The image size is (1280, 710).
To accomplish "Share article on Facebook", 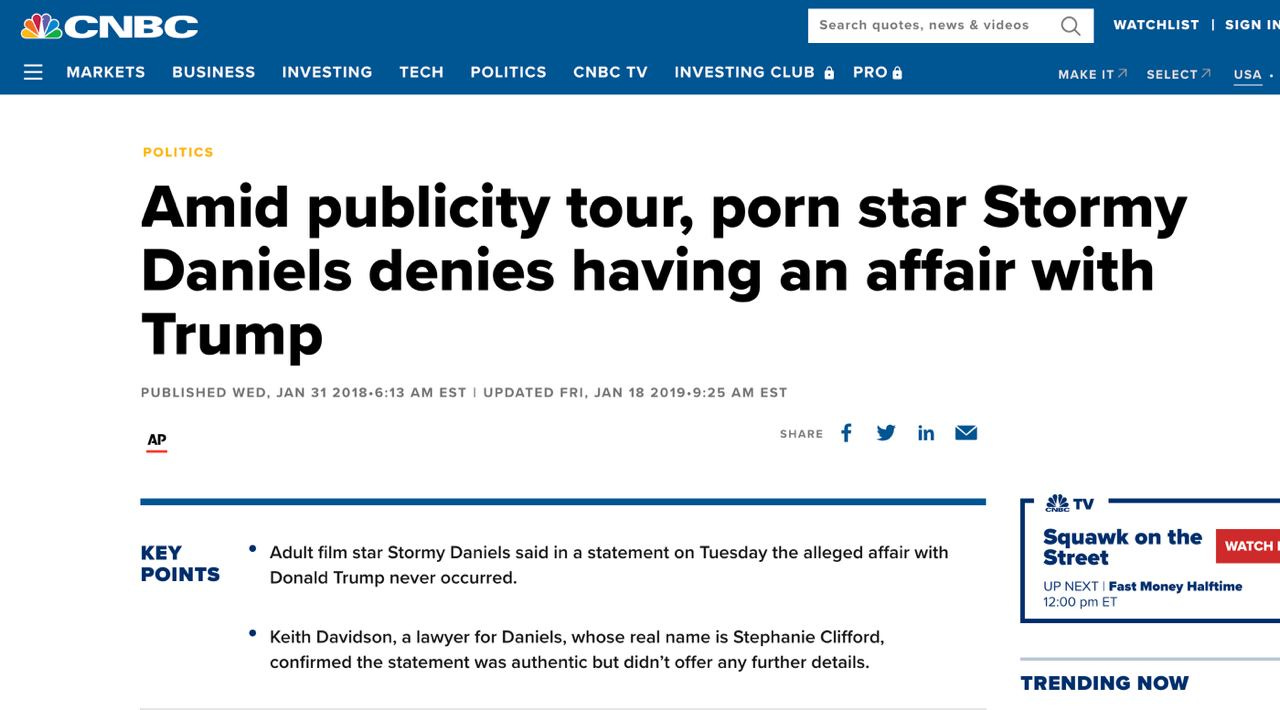I will [846, 433].
